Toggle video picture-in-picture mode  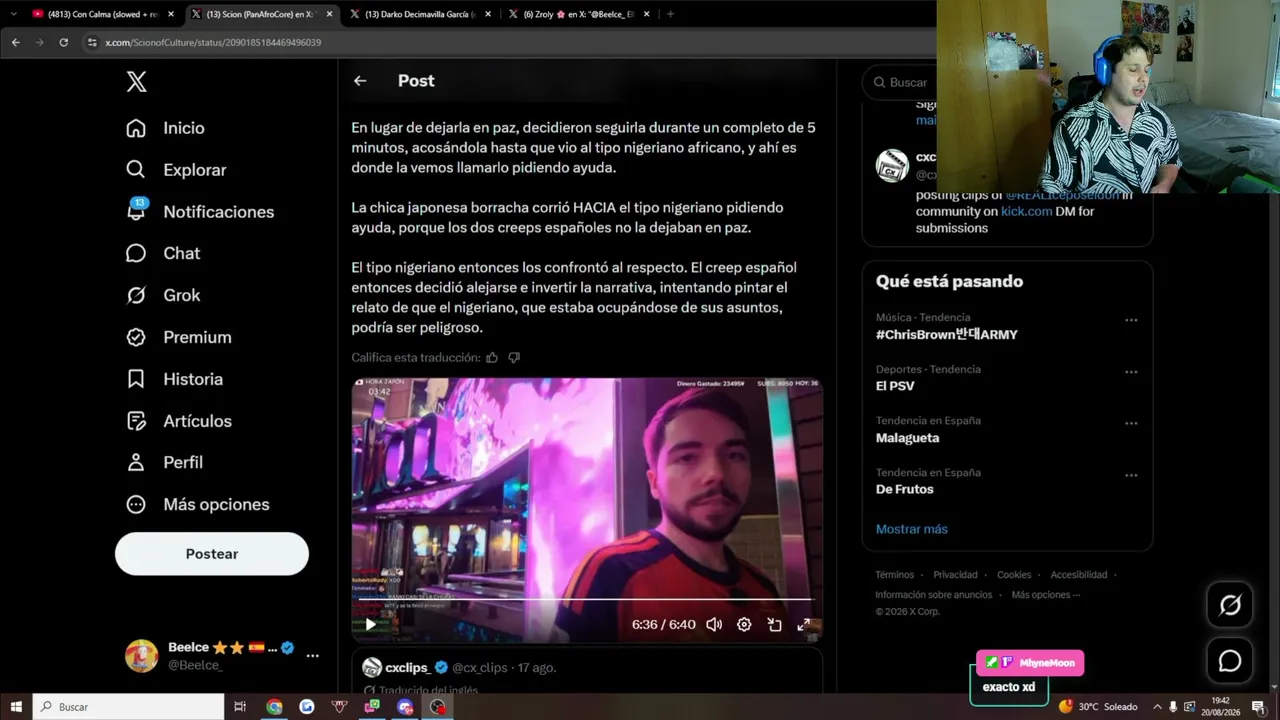(x=774, y=624)
